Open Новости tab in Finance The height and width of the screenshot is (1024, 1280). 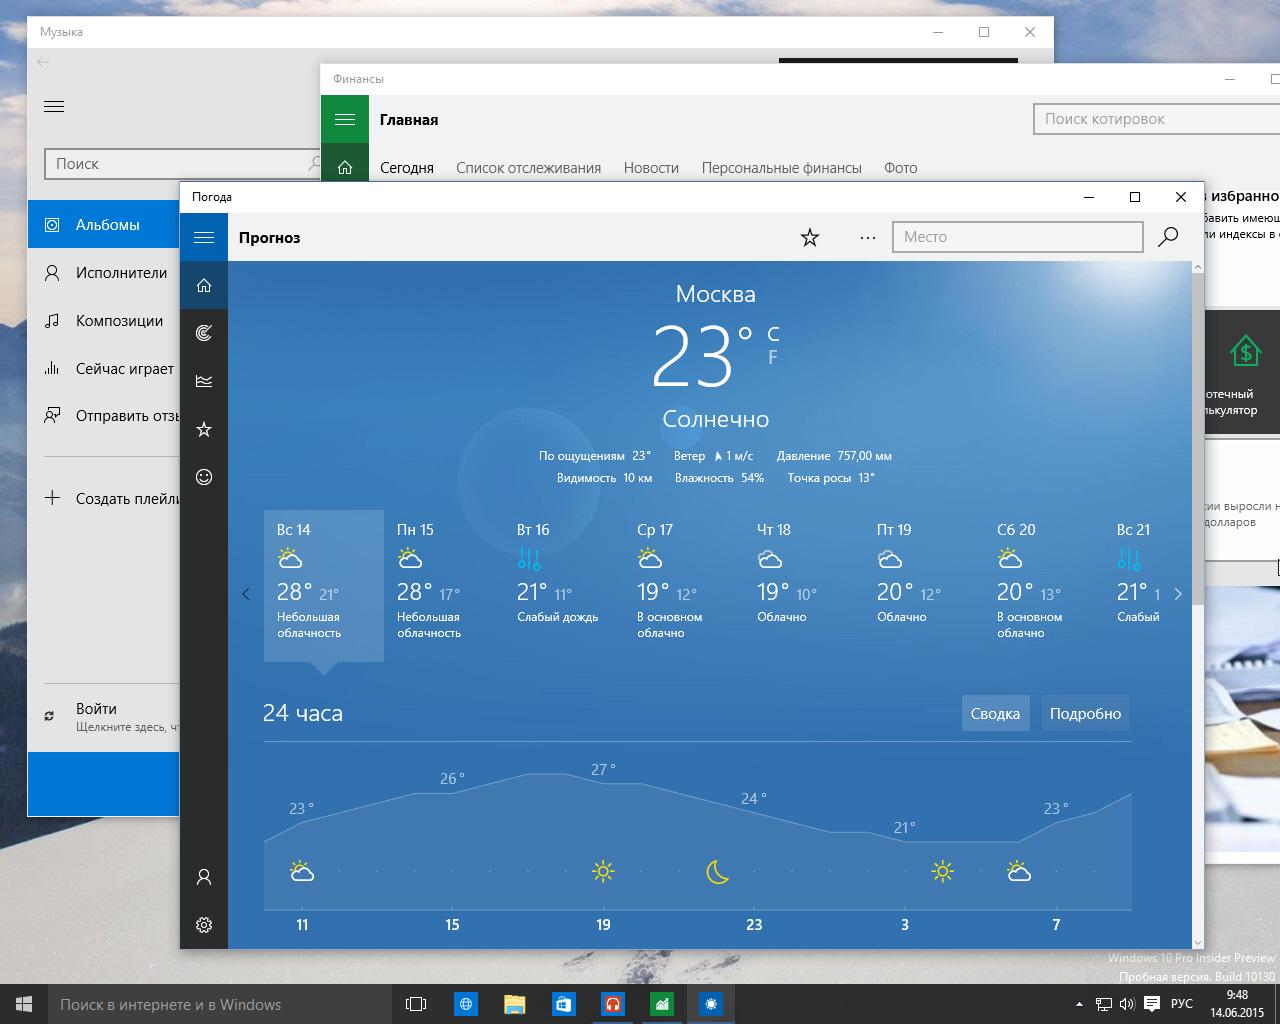tap(651, 168)
